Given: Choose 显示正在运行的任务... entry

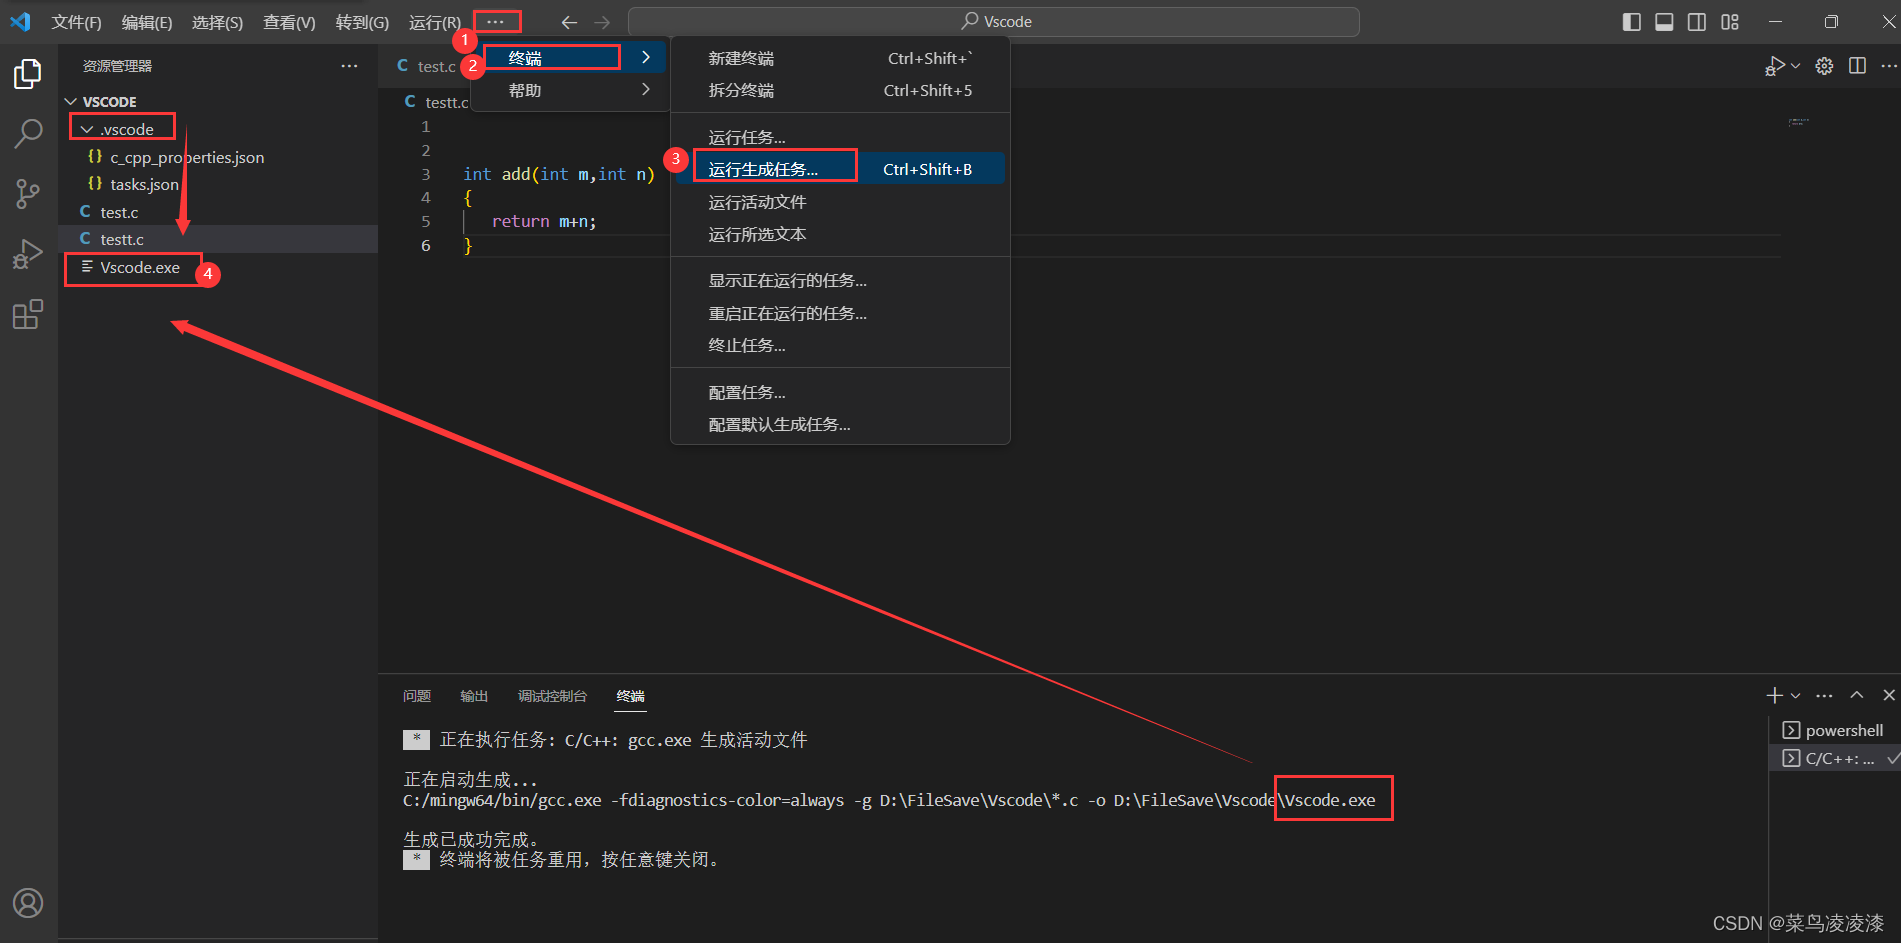Looking at the screenshot, I should click(840, 280).
